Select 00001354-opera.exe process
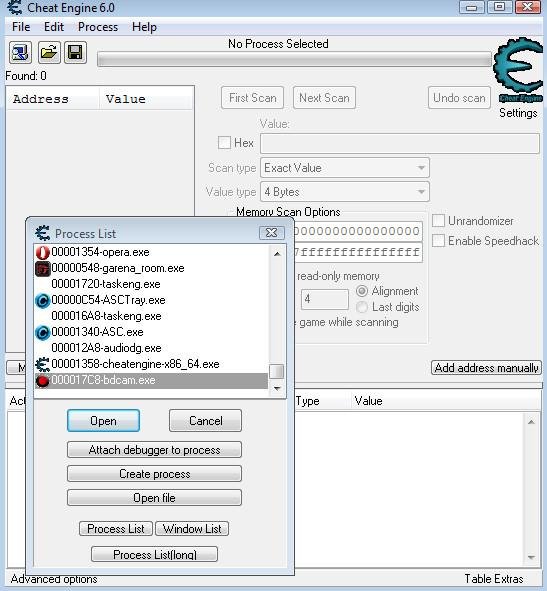 [152, 252]
